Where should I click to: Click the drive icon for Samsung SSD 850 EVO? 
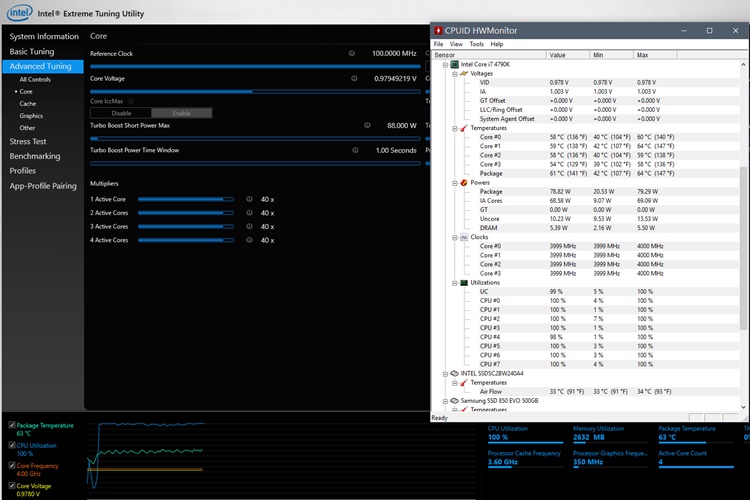point(454,400)
